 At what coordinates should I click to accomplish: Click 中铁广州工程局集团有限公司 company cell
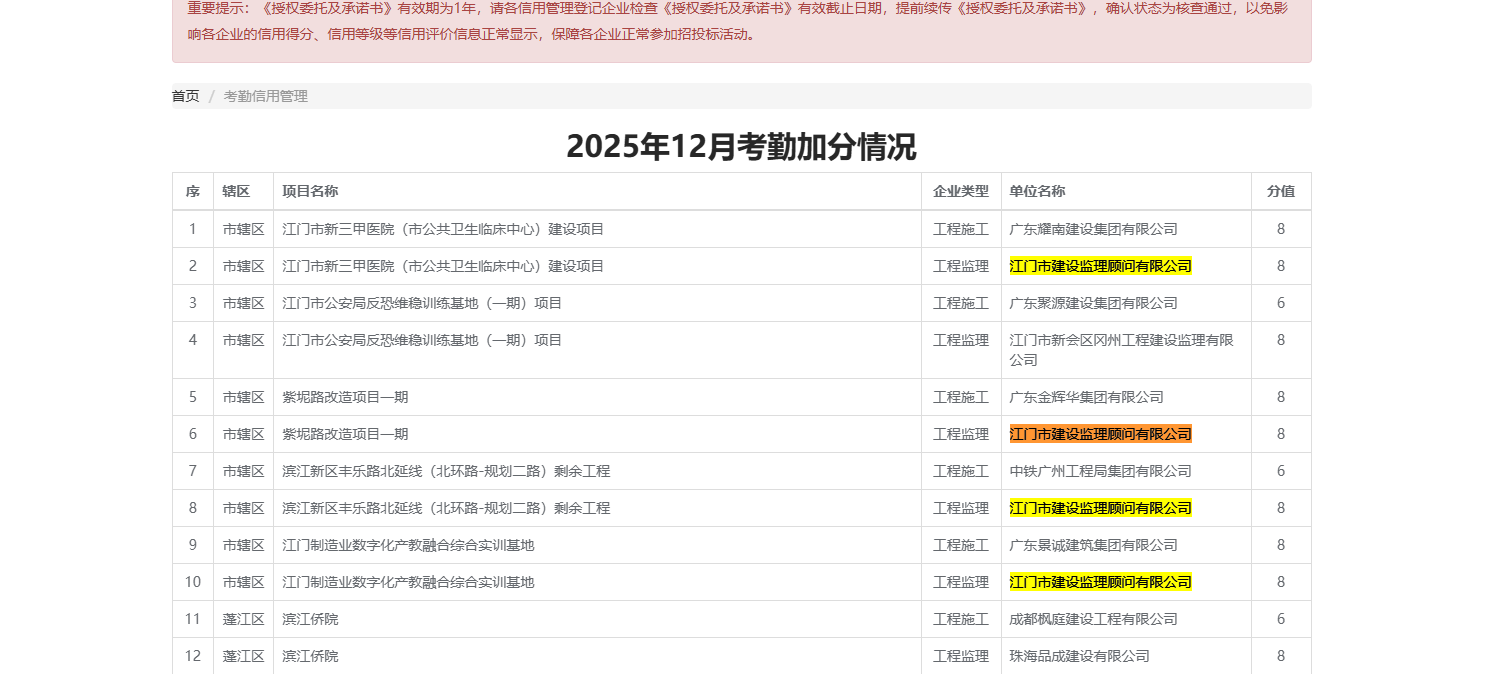coord(1100,471)
